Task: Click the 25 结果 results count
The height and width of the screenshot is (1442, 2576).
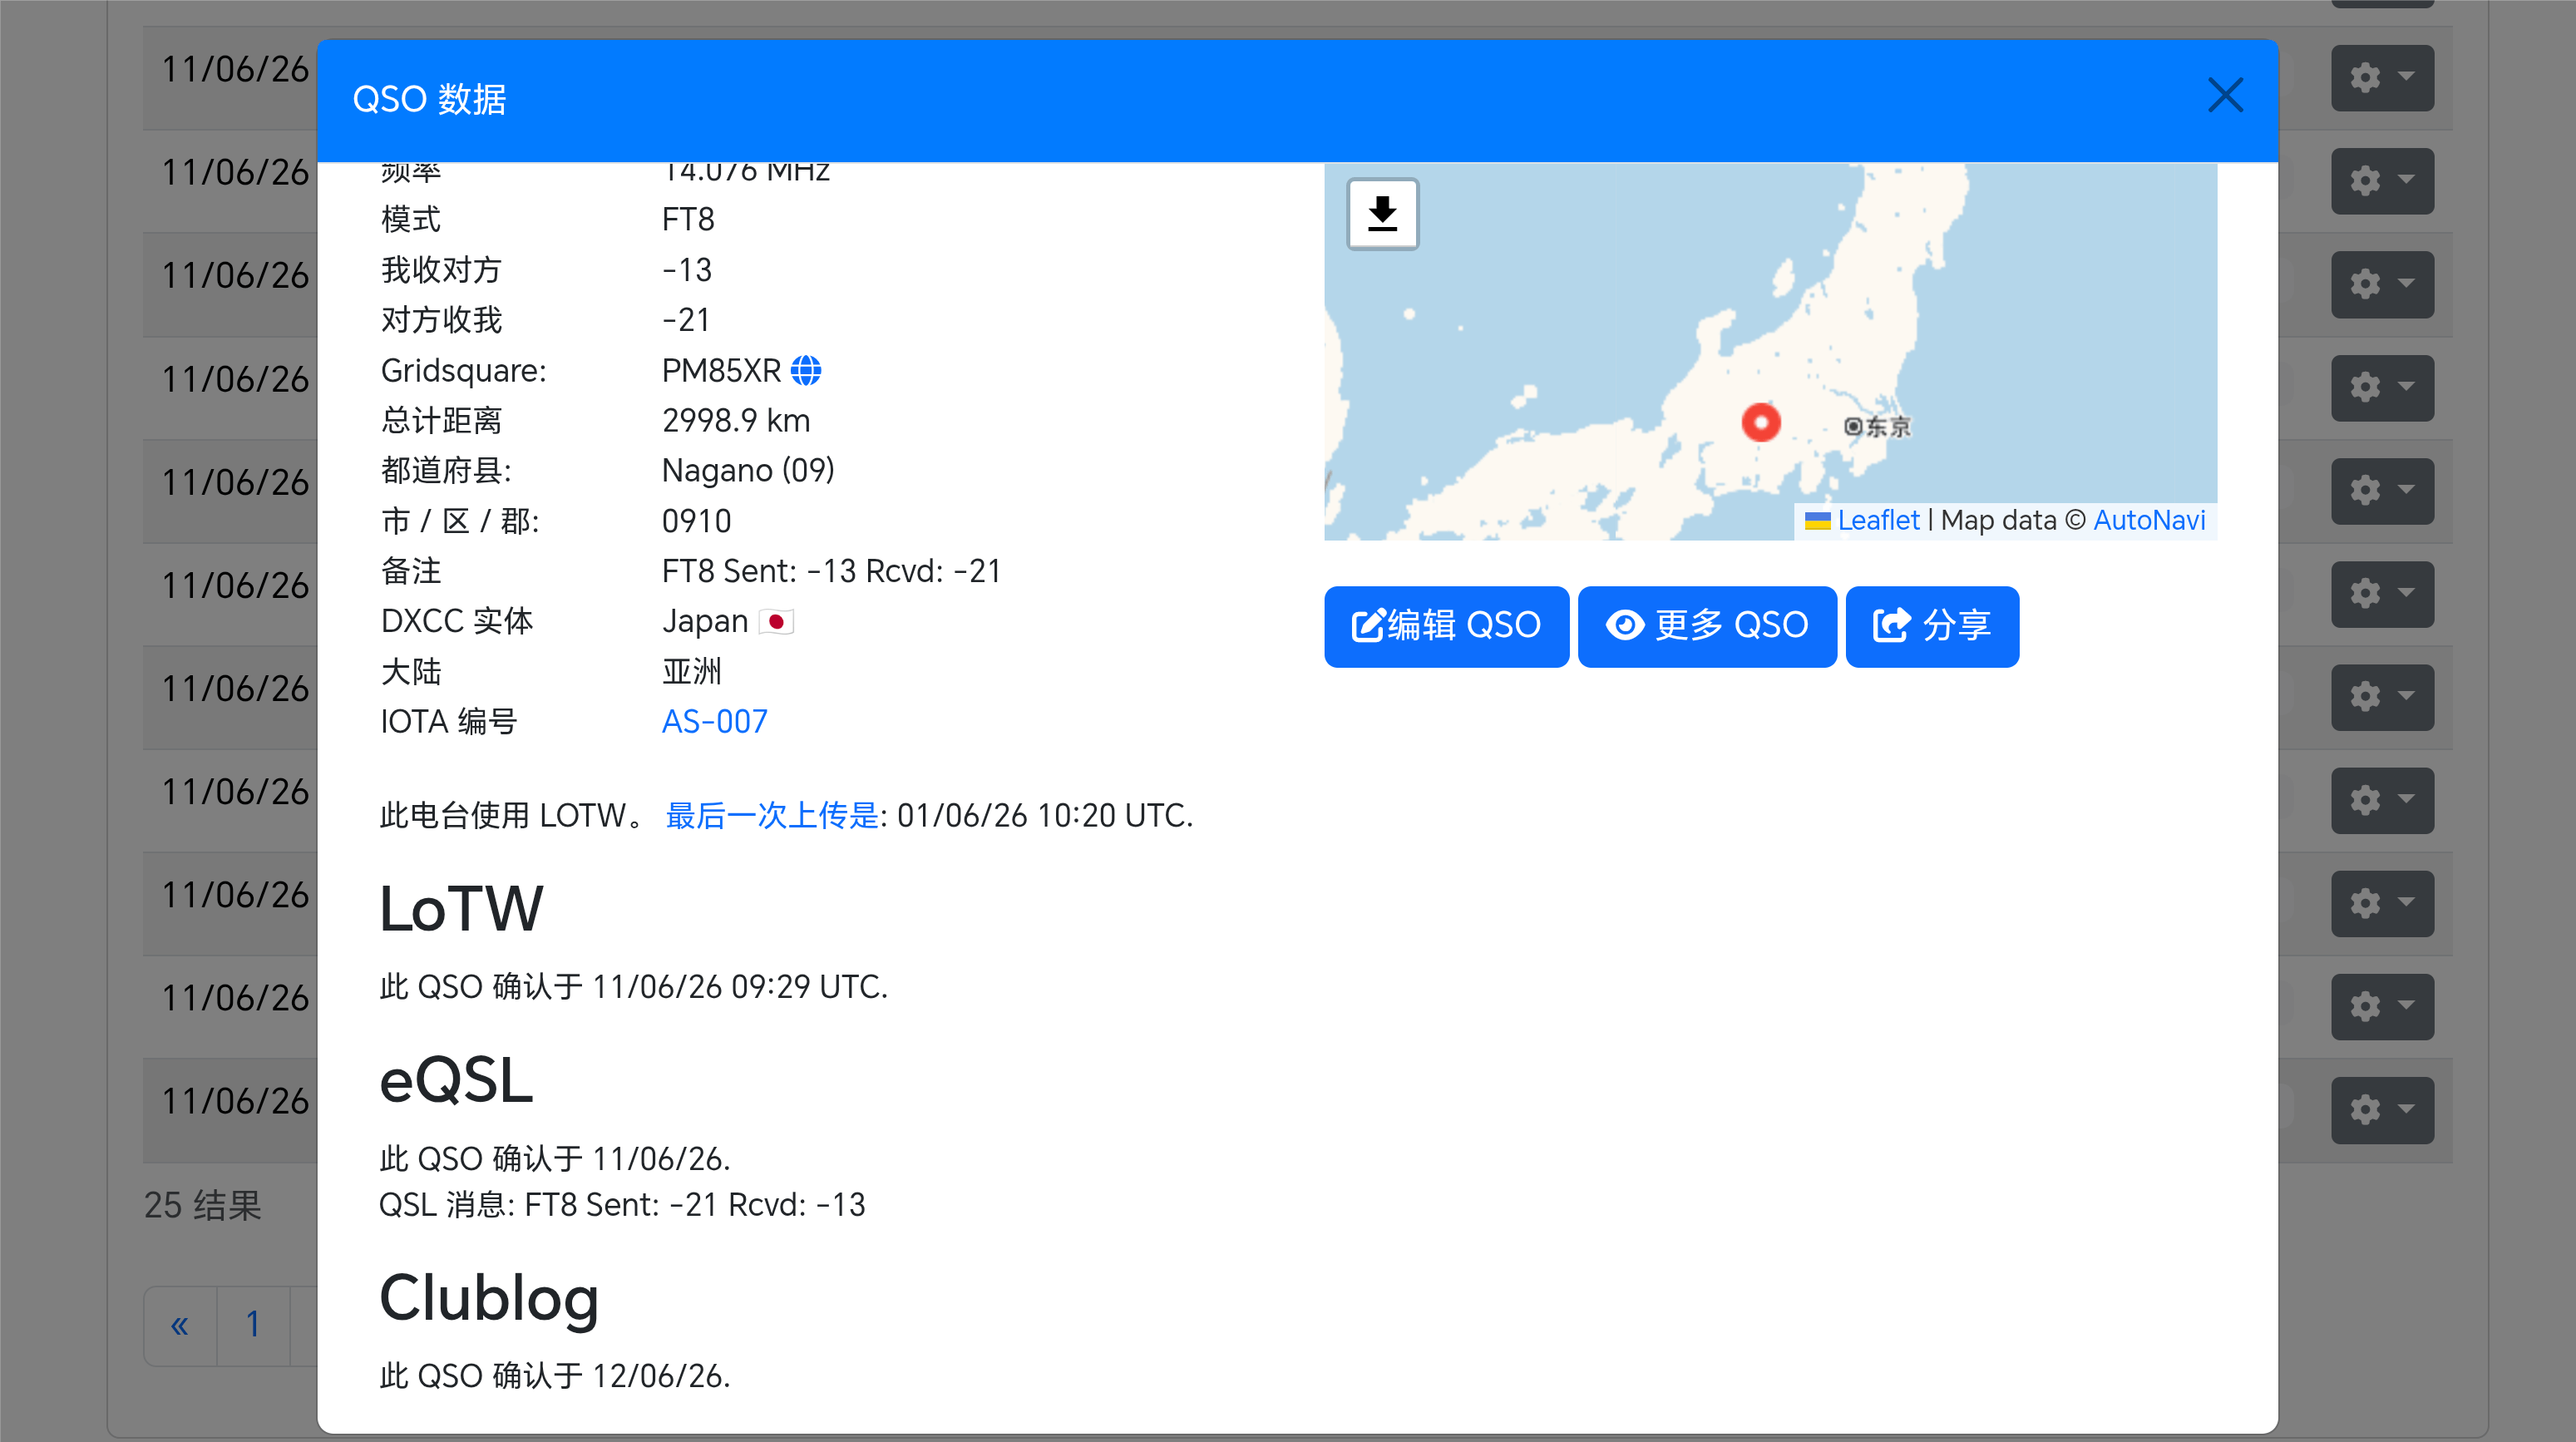Action: pyautogui.click(x=203, y=1206)
